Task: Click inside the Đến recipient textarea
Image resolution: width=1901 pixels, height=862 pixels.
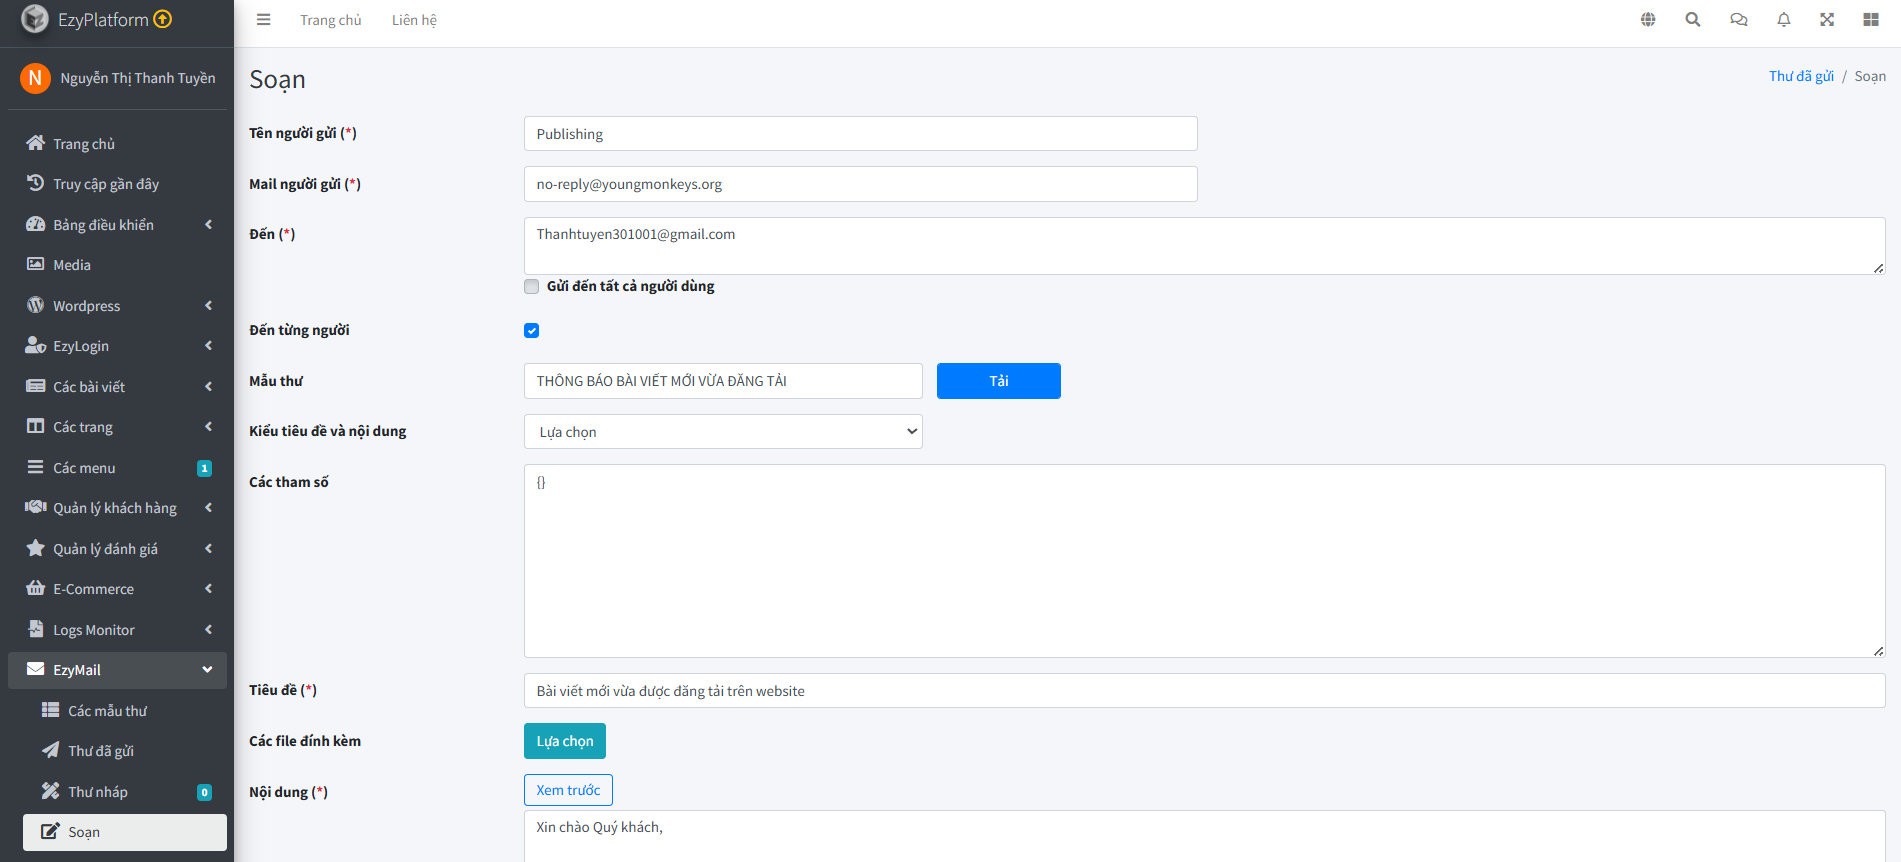Action: click(x=1205, y=246)
